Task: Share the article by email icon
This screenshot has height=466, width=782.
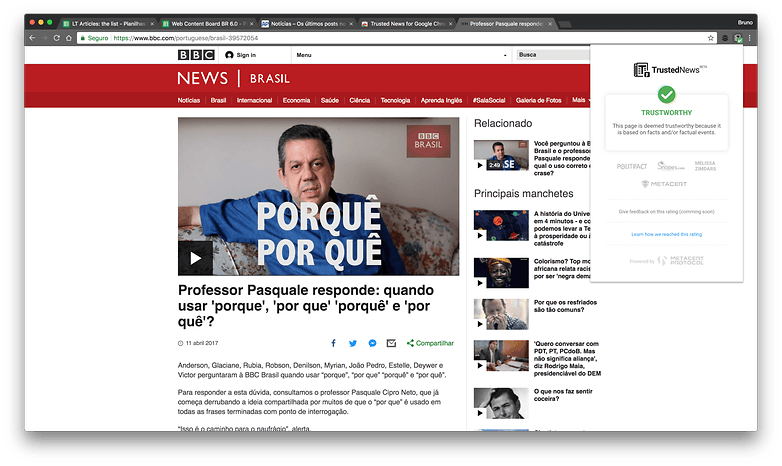Action: pos(391,343)
